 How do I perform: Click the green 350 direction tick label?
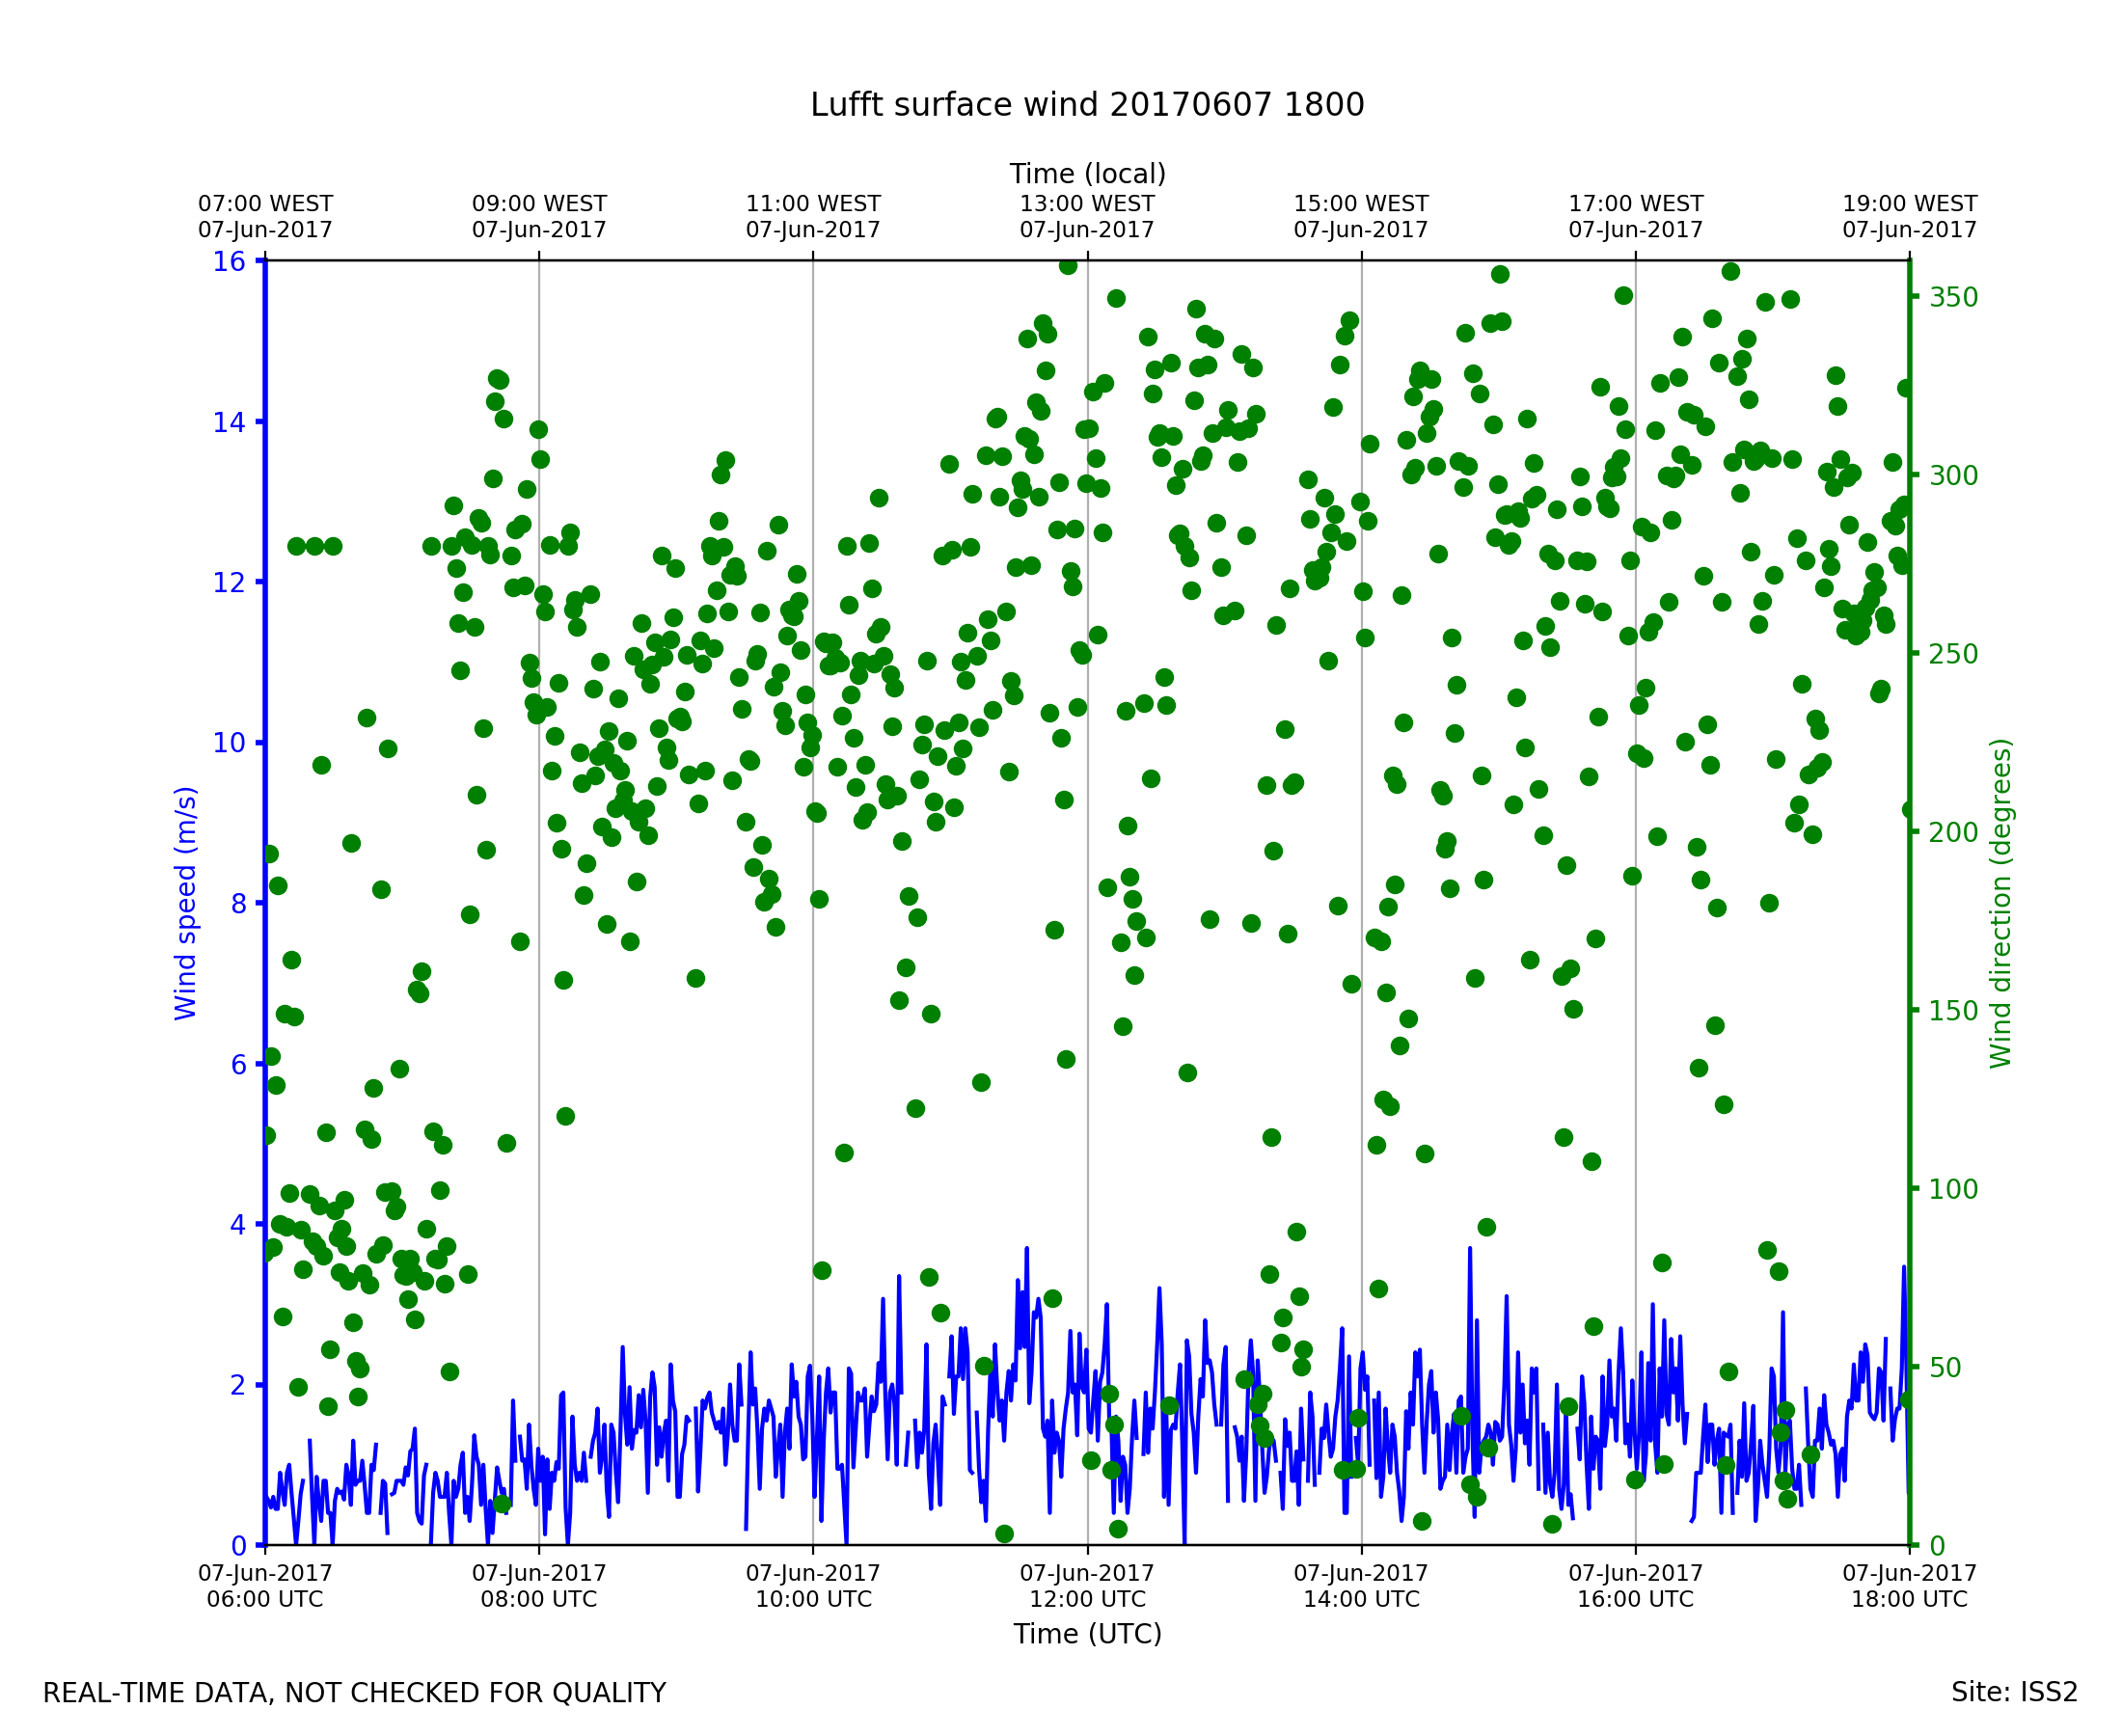coord(1953,298)
